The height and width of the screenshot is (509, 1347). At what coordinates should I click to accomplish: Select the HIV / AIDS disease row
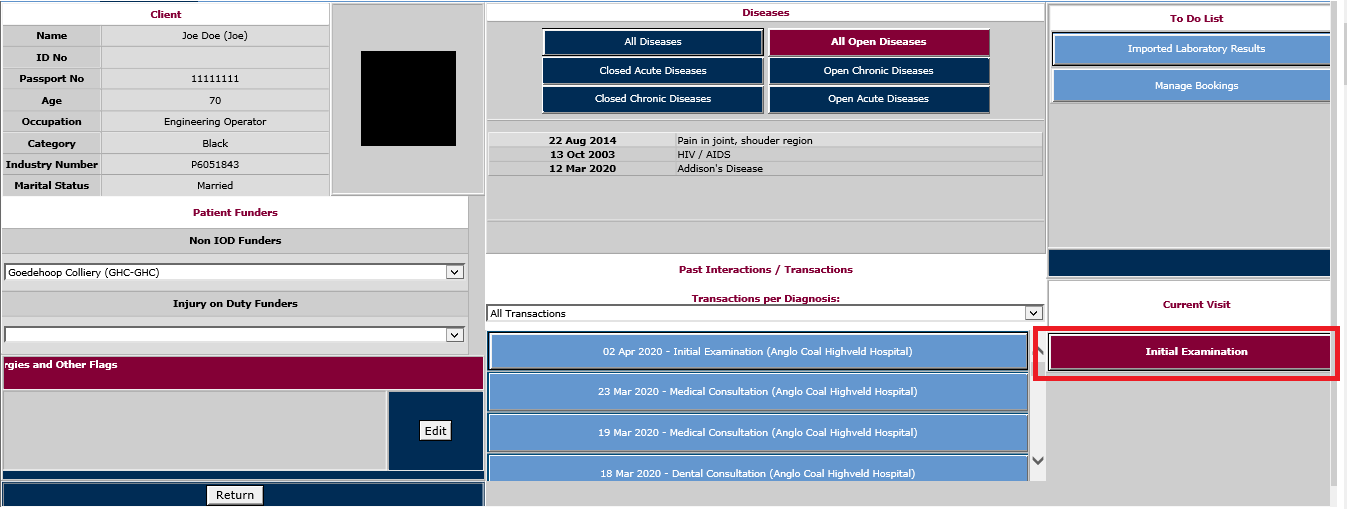click(x=765, y=155)
